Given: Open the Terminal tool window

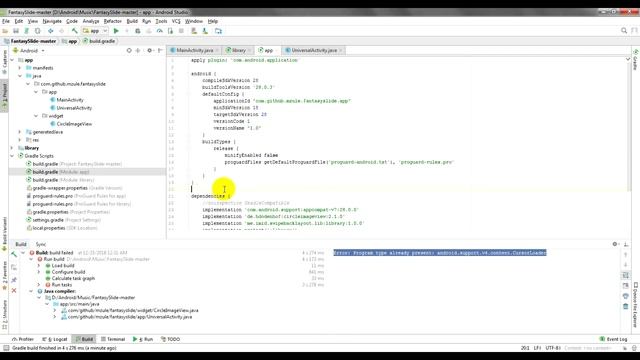Looking at the screenshot, I should [113, 339].
